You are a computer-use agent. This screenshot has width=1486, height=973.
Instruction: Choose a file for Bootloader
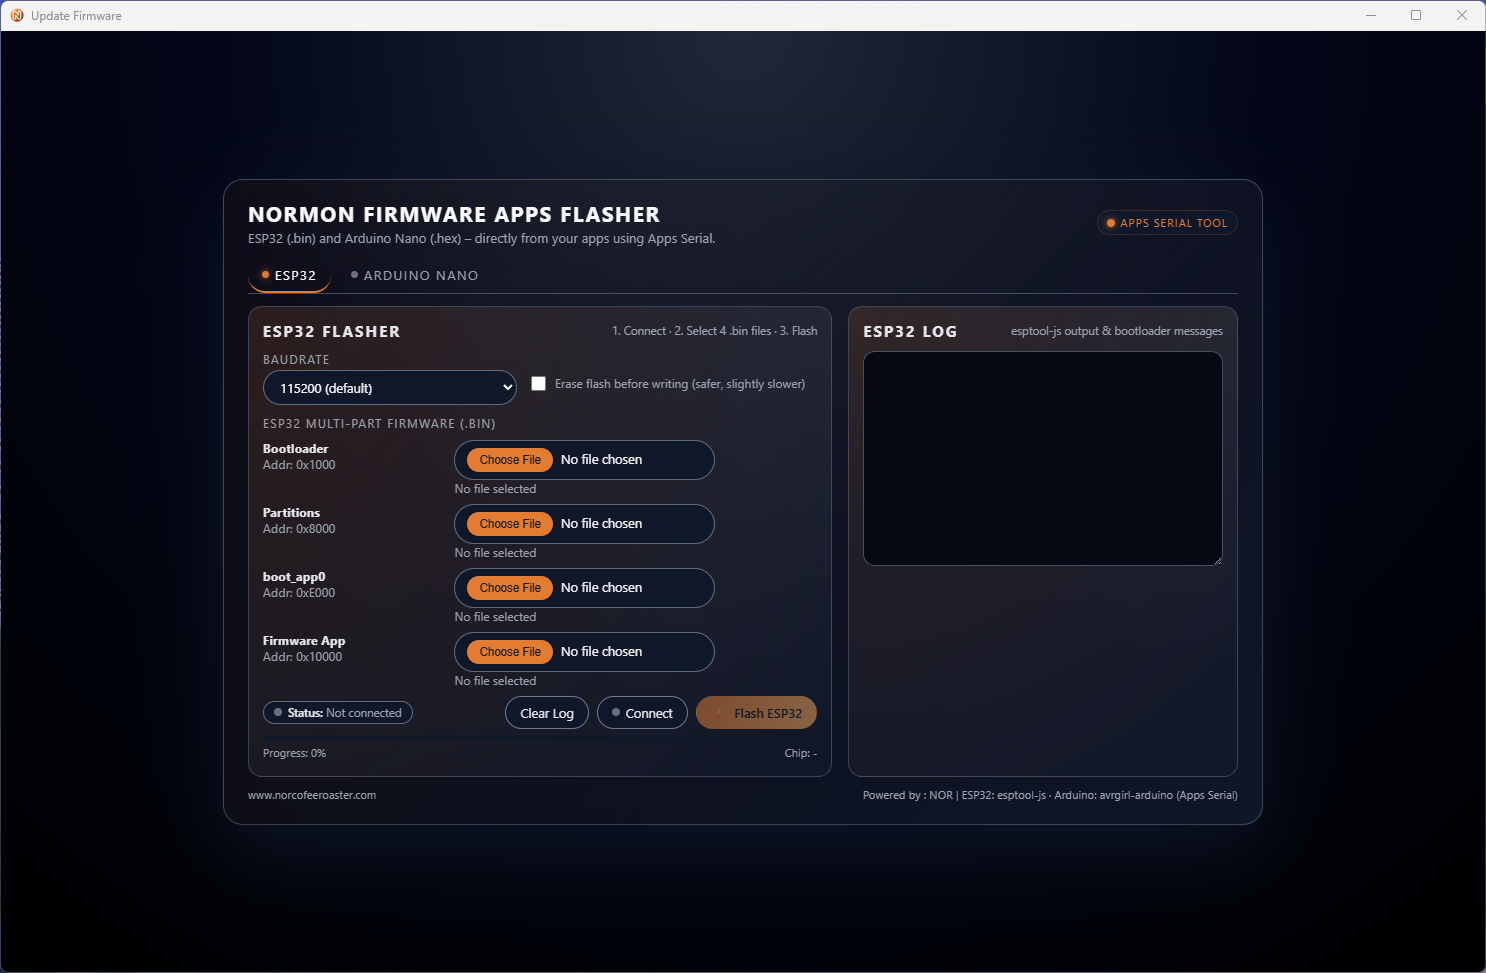point(510,460)
